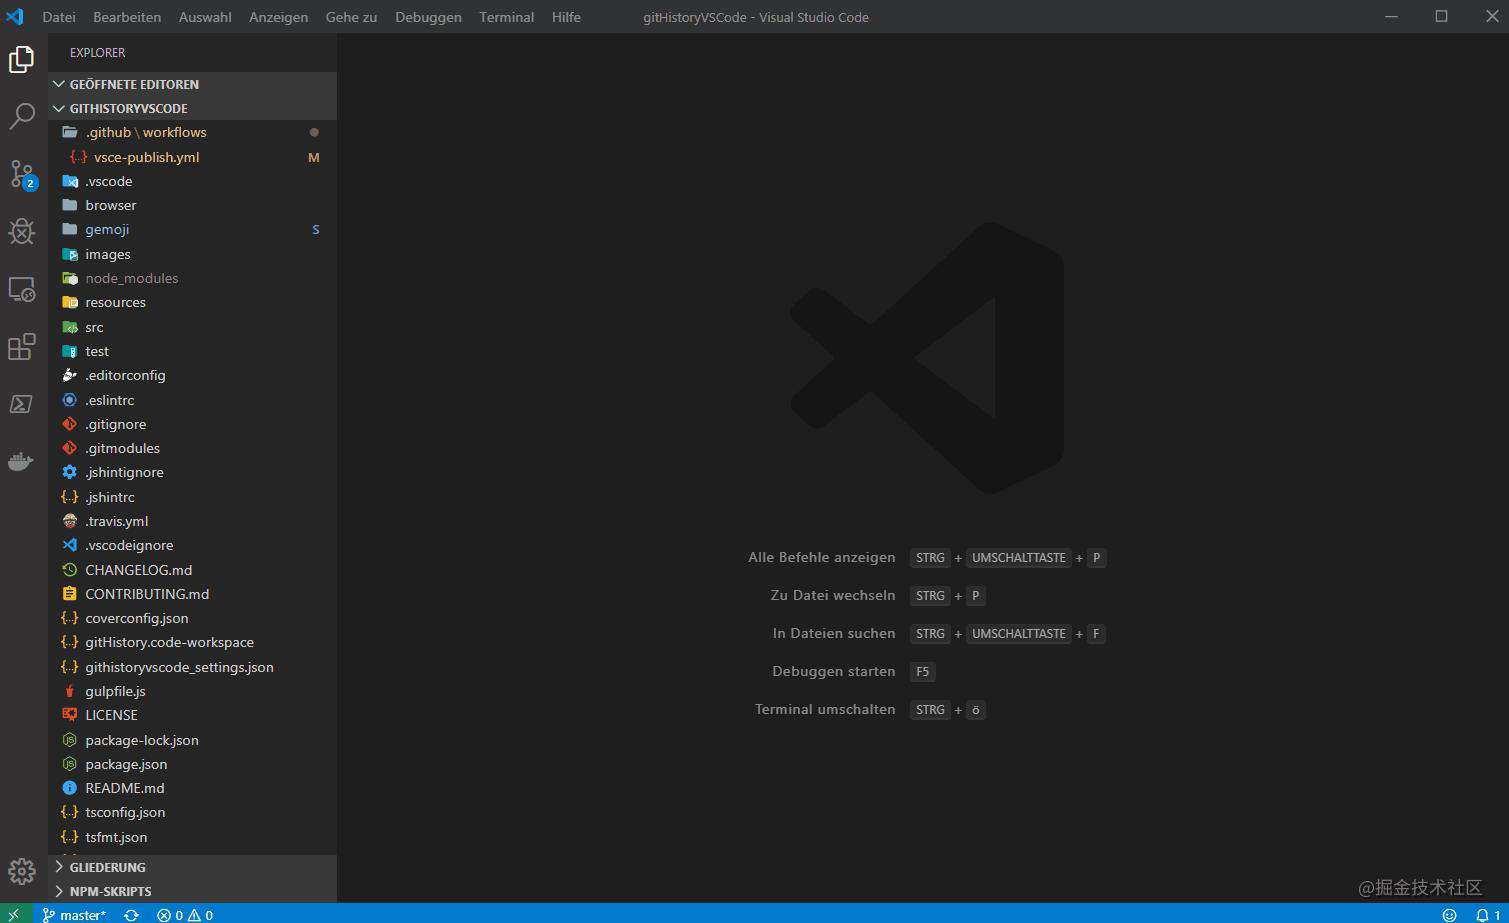Viewport: 1509px width, 923px height.
Task: Open the .travis.yml file
Action: click(192, 521)
